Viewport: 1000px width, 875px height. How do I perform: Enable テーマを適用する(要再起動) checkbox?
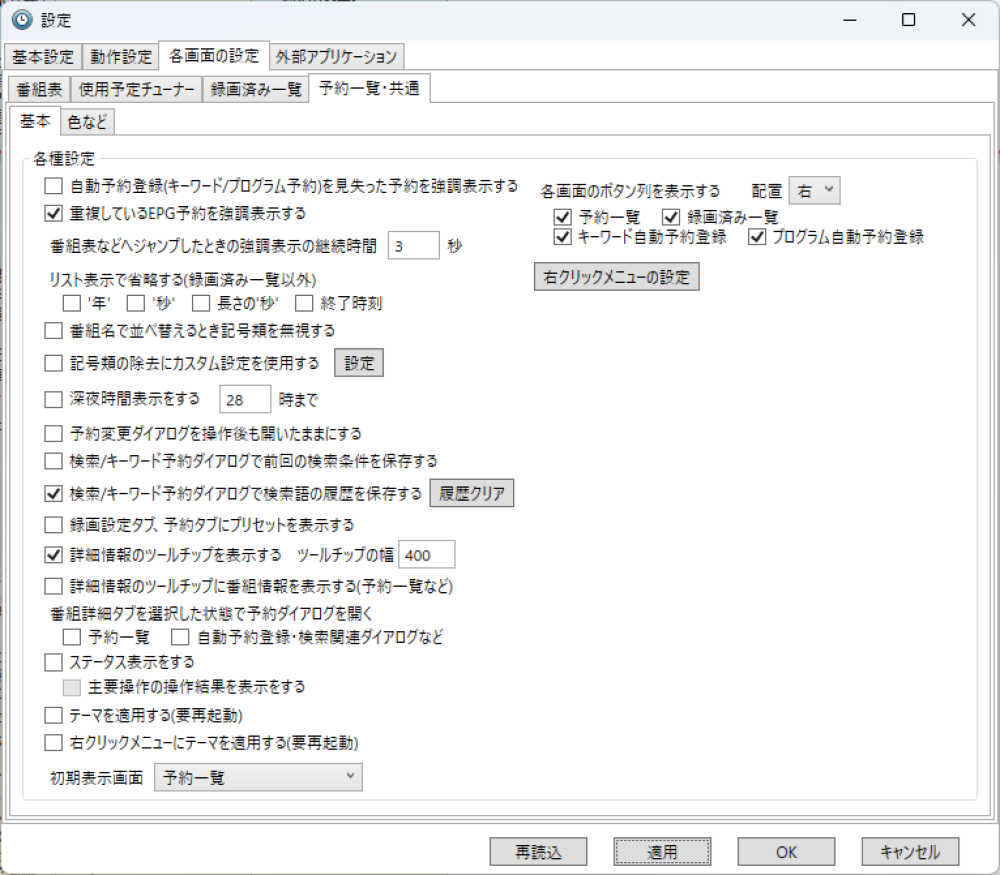pyautogui.click(x=54, y=715)
